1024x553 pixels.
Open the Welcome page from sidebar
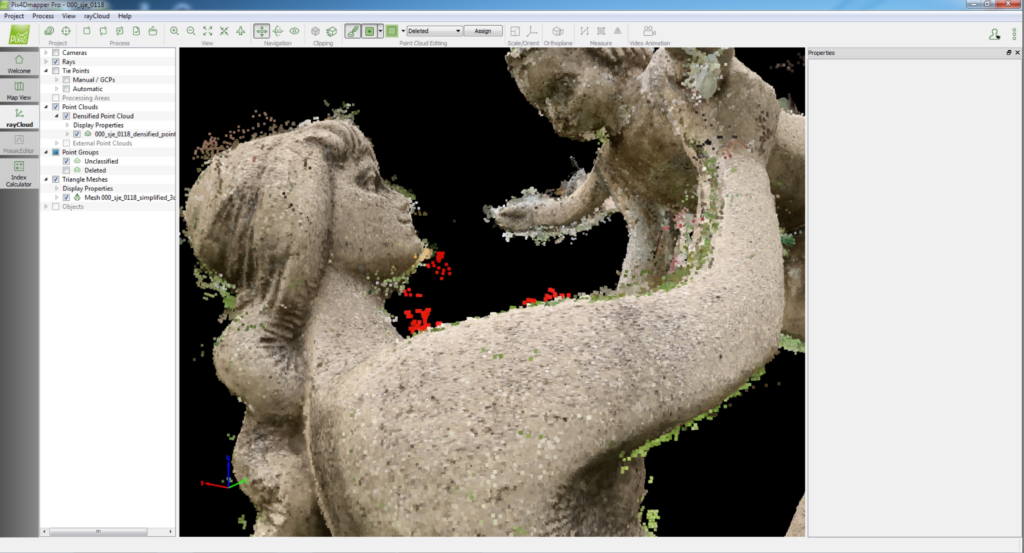click(x=19, y=64)
